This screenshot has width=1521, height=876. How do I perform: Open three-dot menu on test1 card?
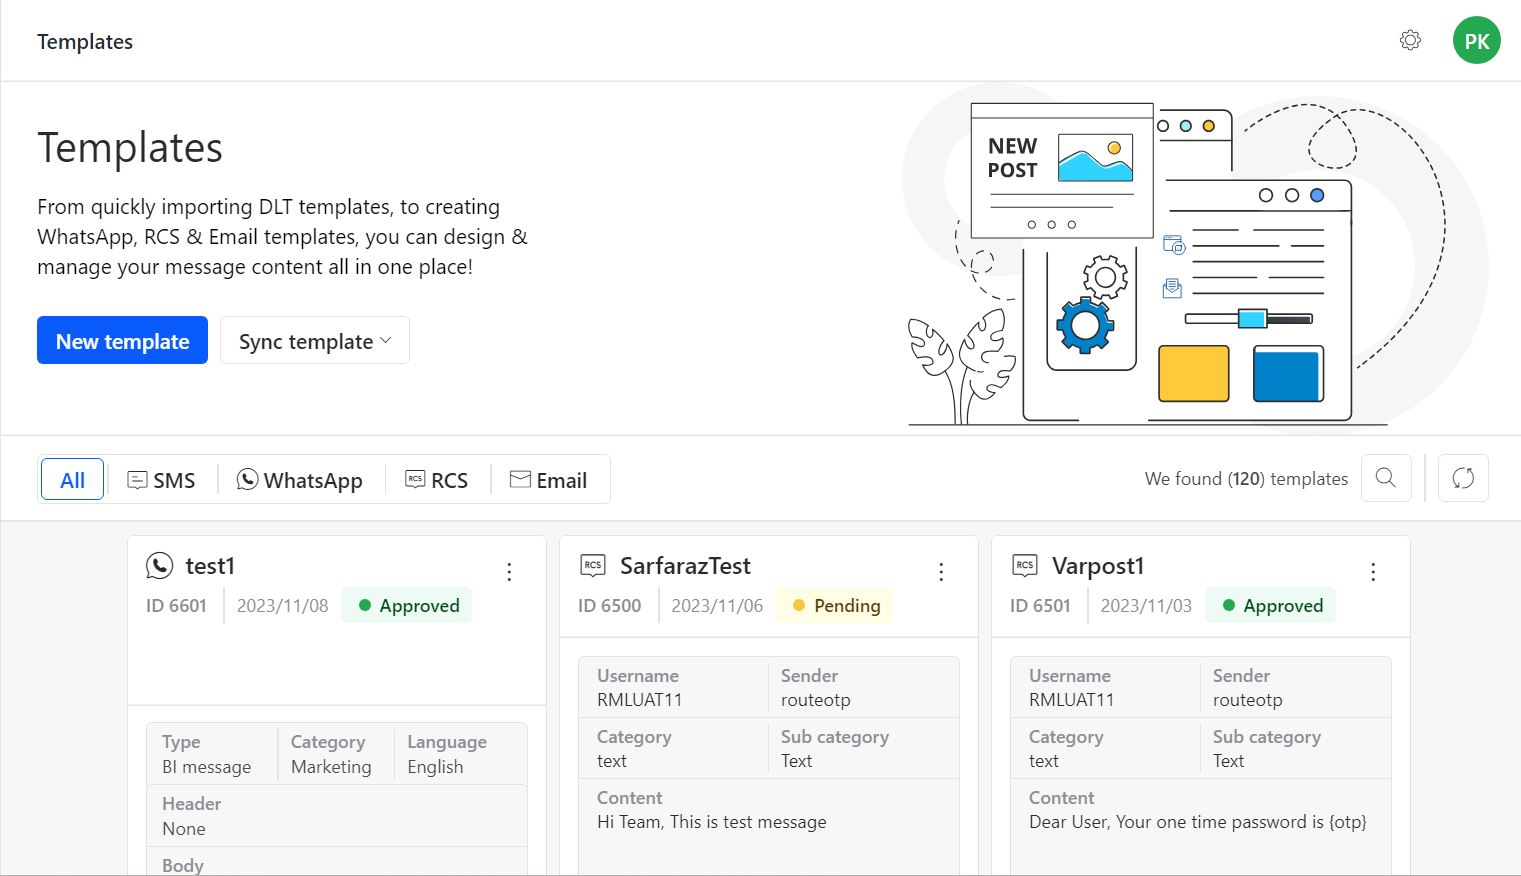509,572
